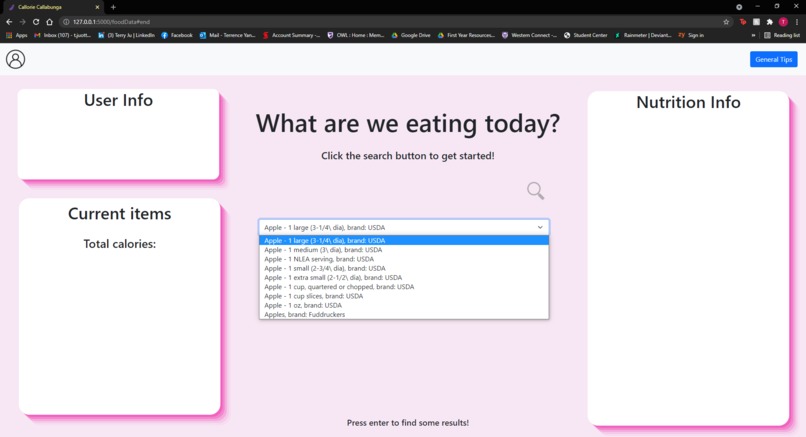Open a new browser tab with plus

[x=113, y=7]
